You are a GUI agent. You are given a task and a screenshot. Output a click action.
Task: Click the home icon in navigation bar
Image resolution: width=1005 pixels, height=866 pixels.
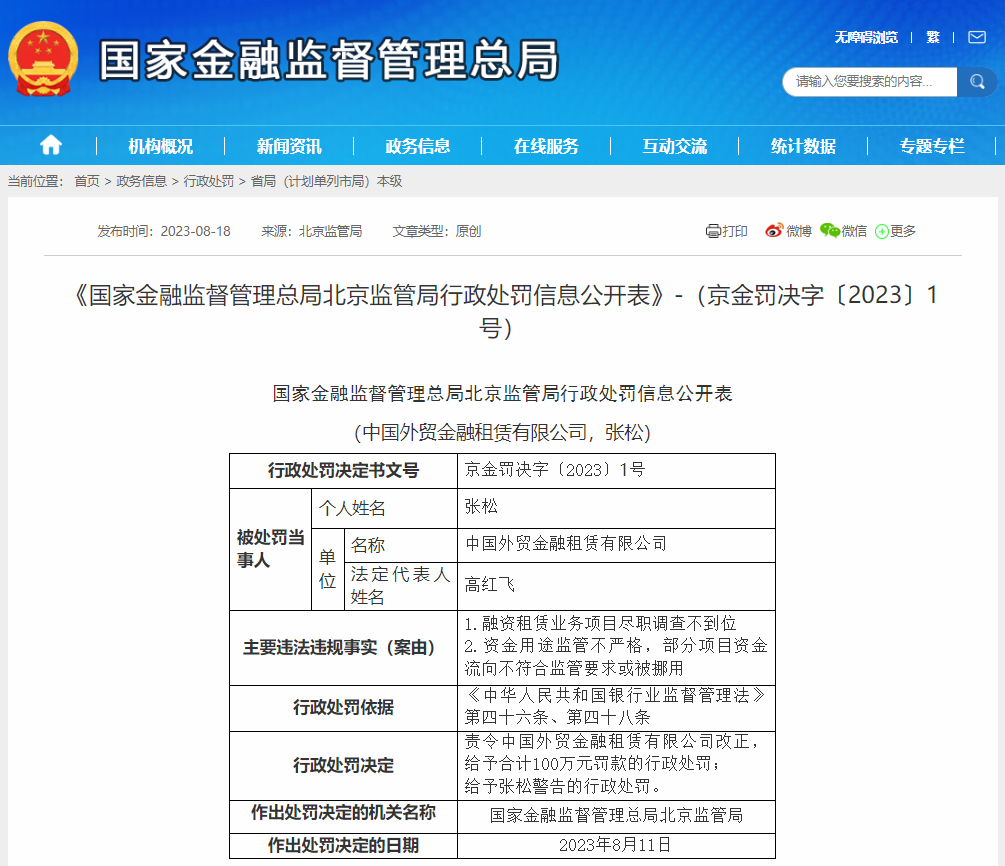tap(51, 146)
